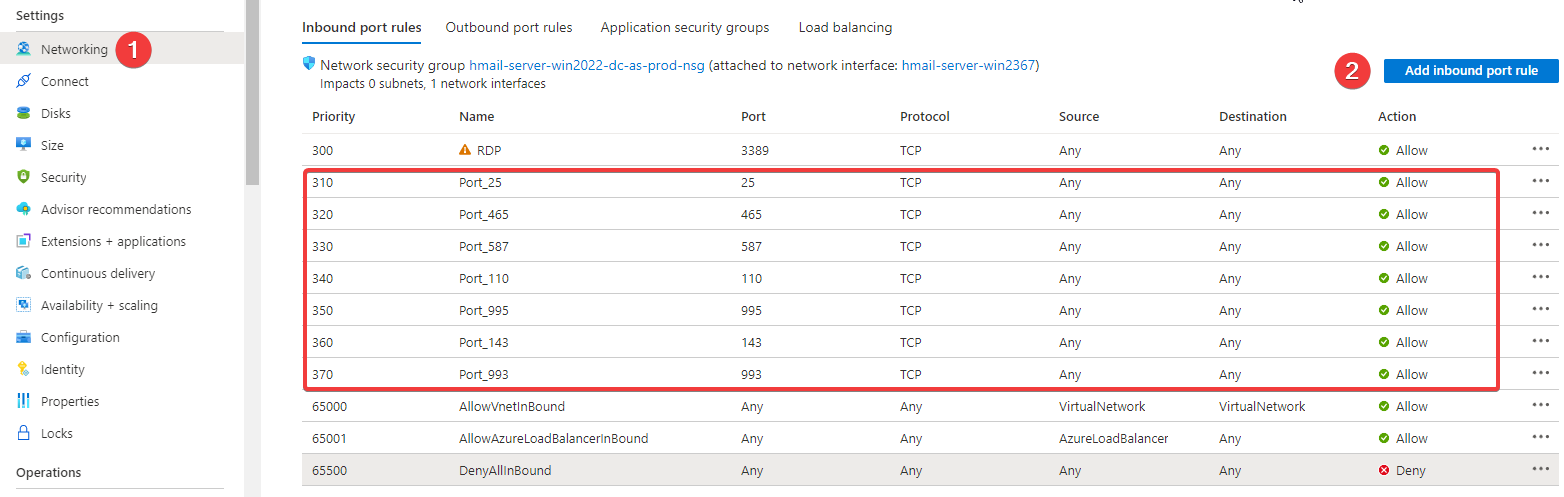
Task: Click the Extensions + applications icon
Action: (x=23, y=241)
